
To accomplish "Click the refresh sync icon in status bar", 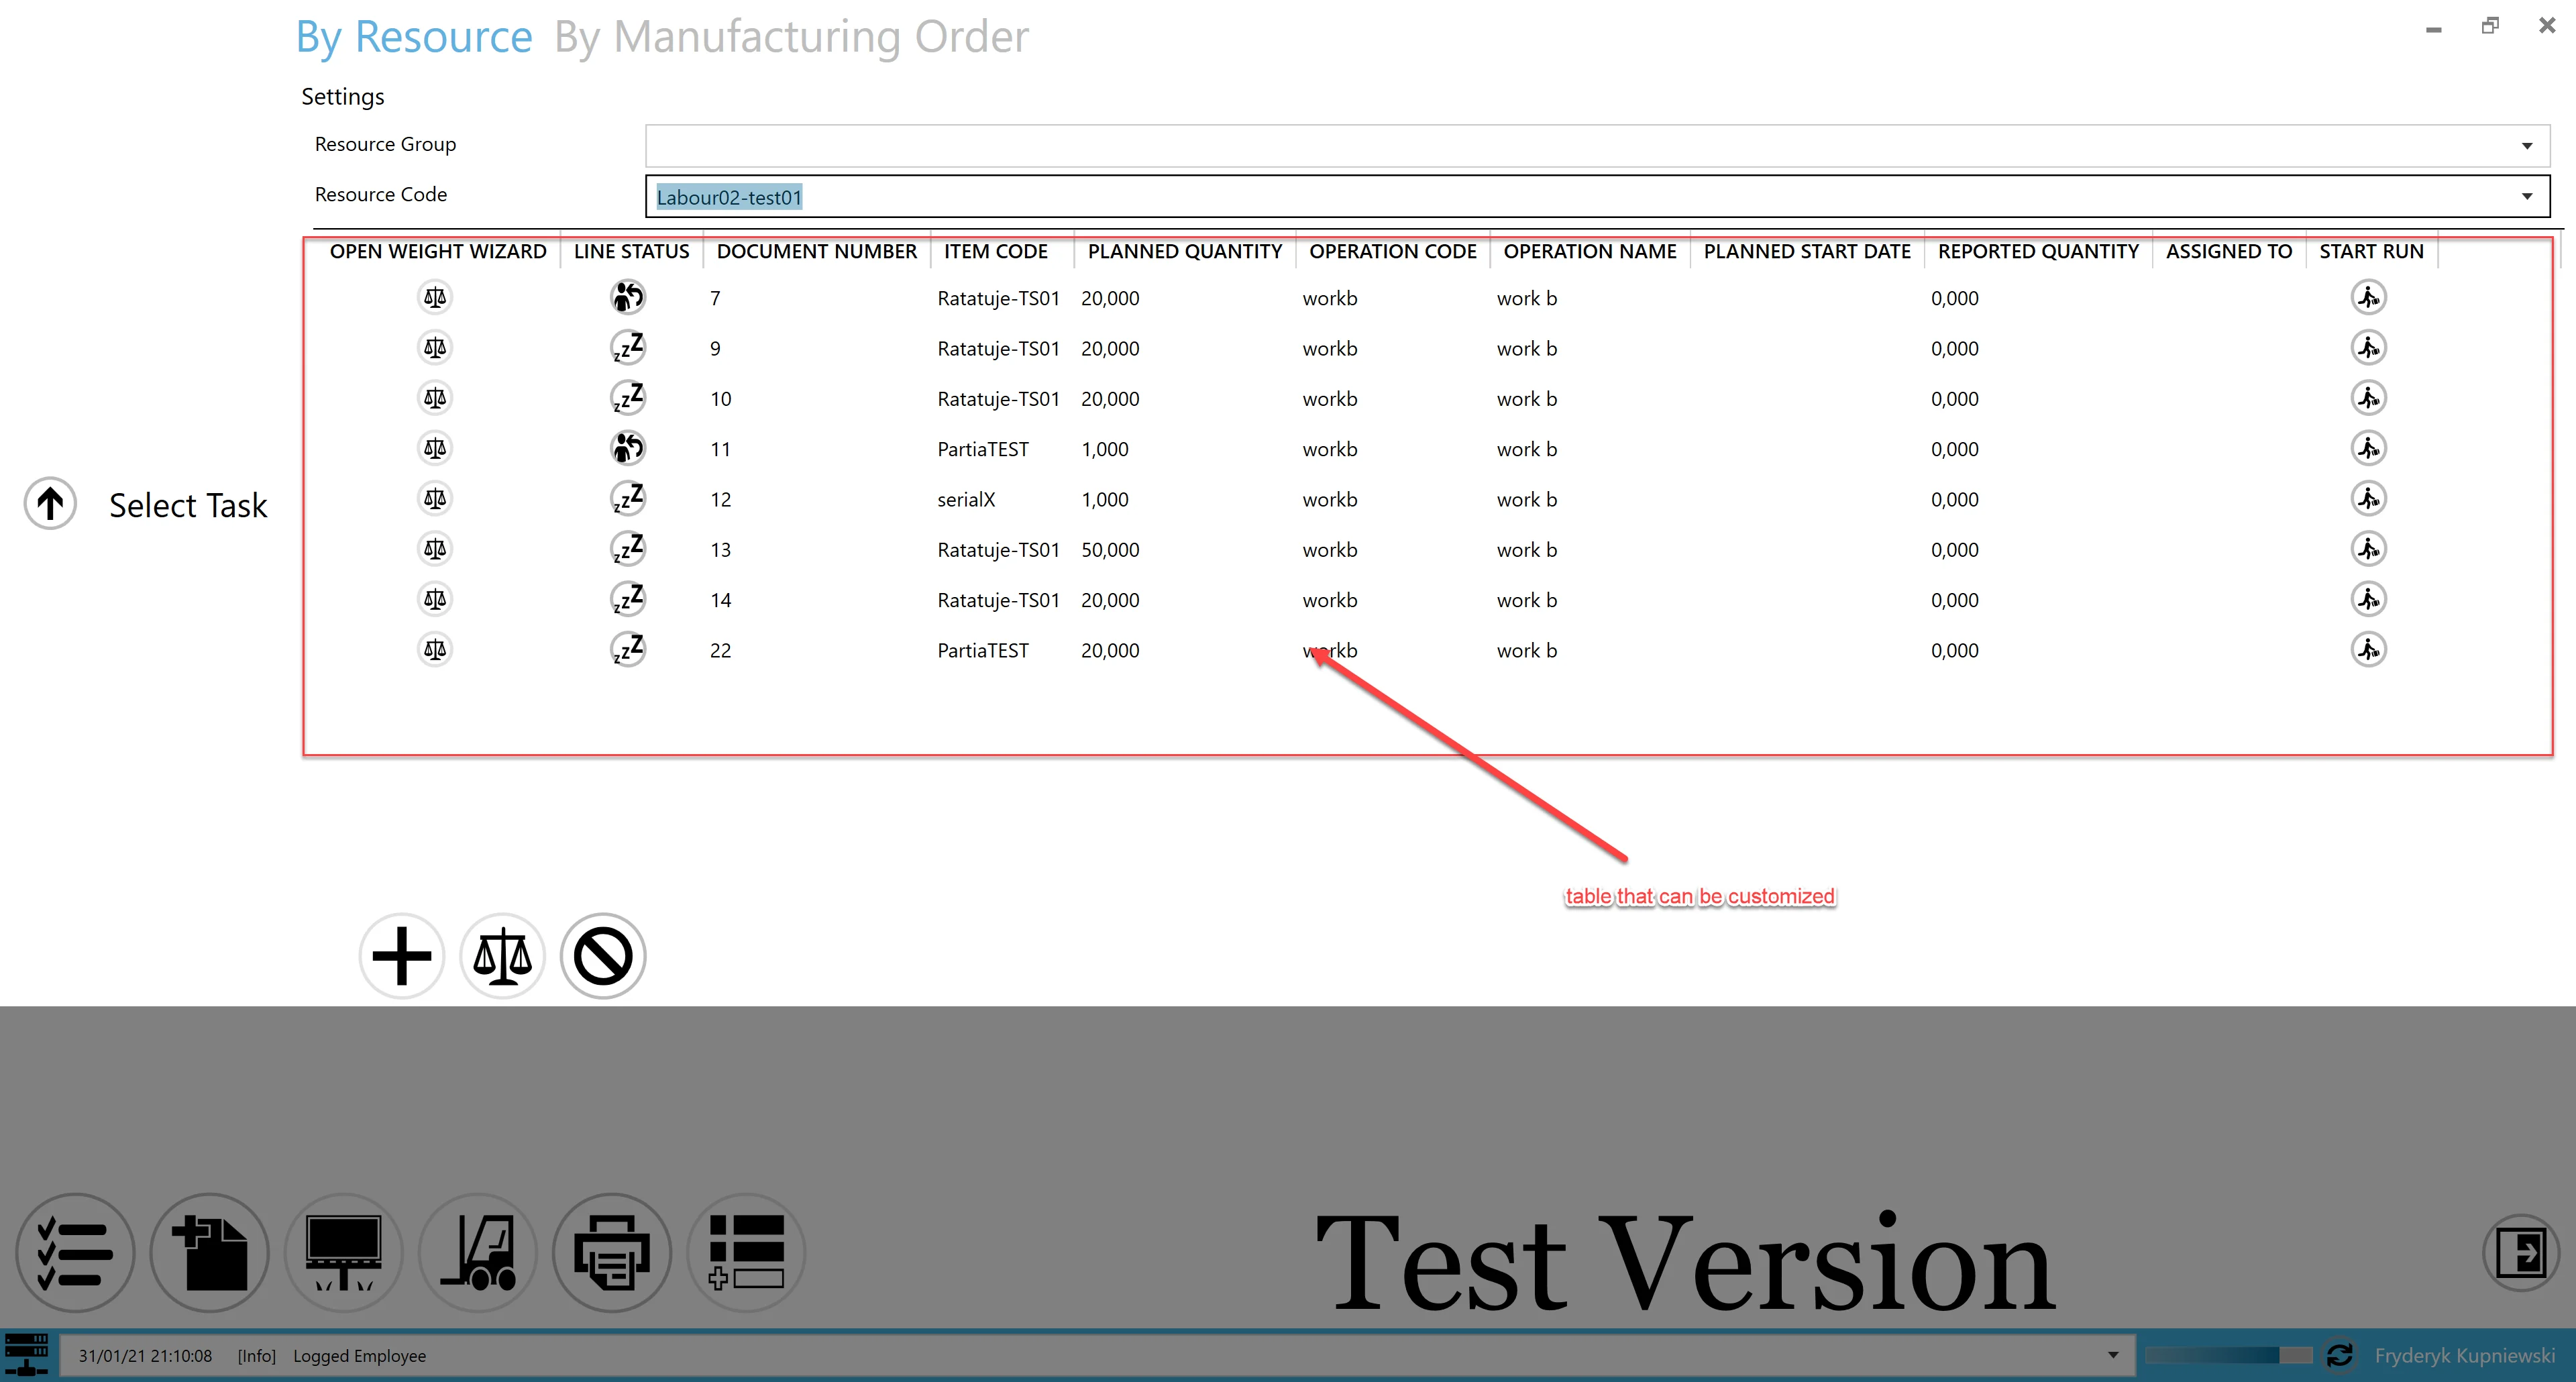I will click(2340, 1355).
